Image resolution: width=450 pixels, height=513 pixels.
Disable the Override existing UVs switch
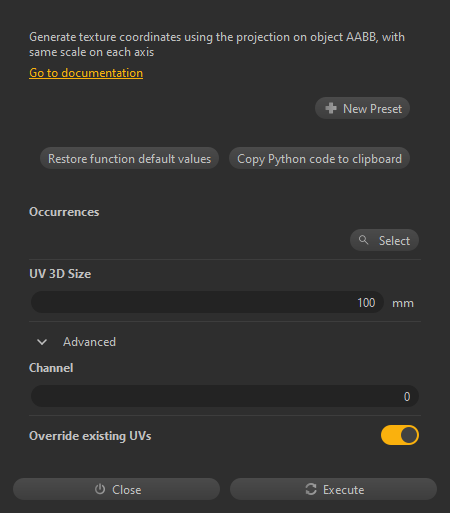[x=400, y=435]
